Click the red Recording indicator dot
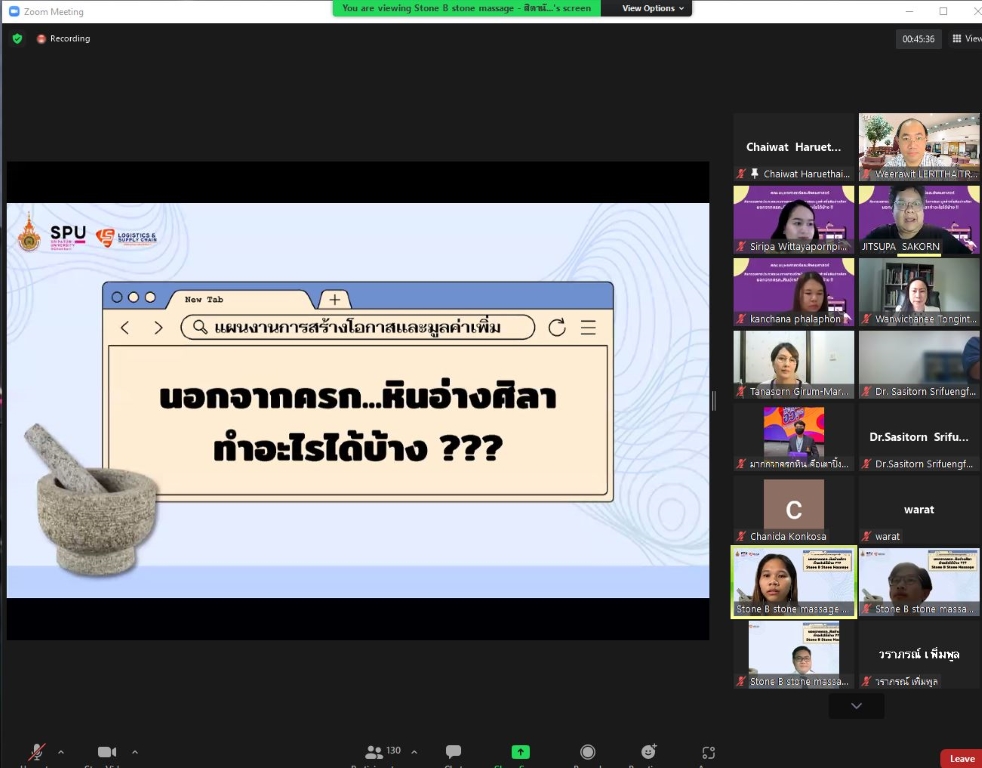The height and width of the screenshot is (768, 982). click(41, 39)
